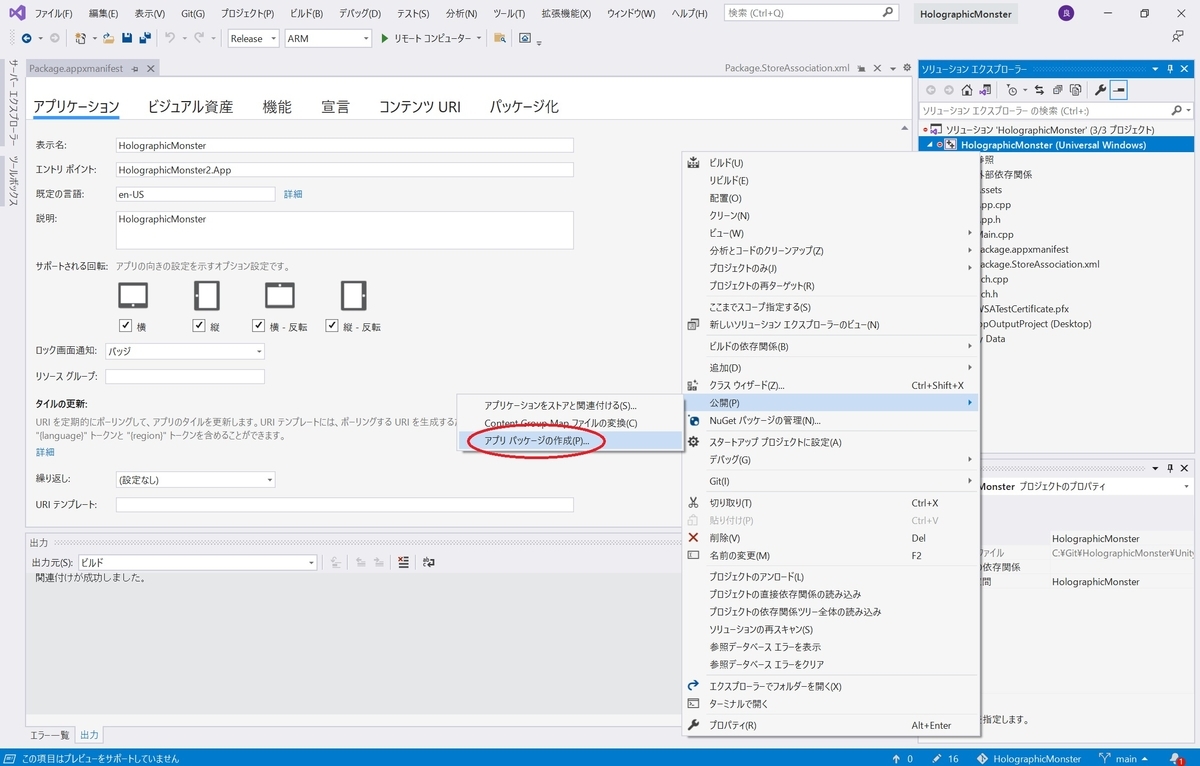The height and width of the screenshot is (766, 1200).
Task: Open the Release configuration dropdown
Action: pos(252,38)
